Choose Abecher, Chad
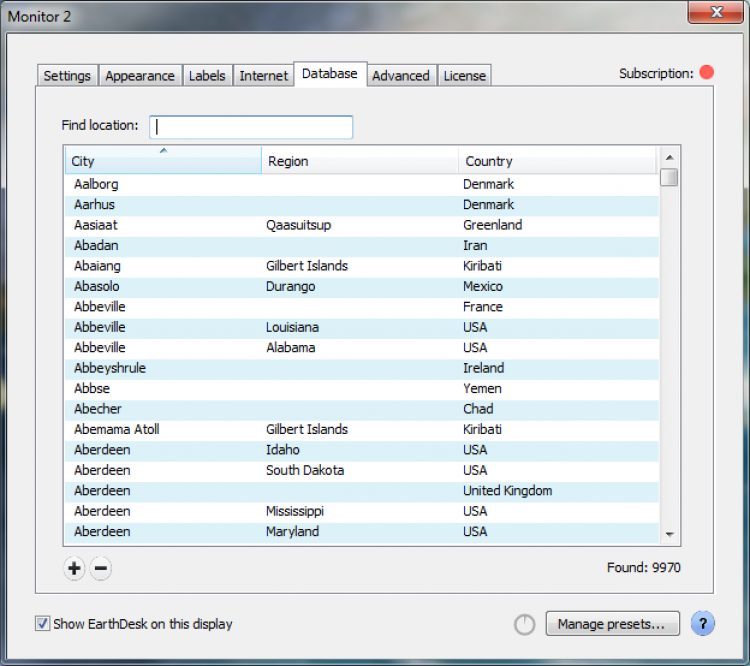Viewport: 750px width, 666px height. pos(362,409)
